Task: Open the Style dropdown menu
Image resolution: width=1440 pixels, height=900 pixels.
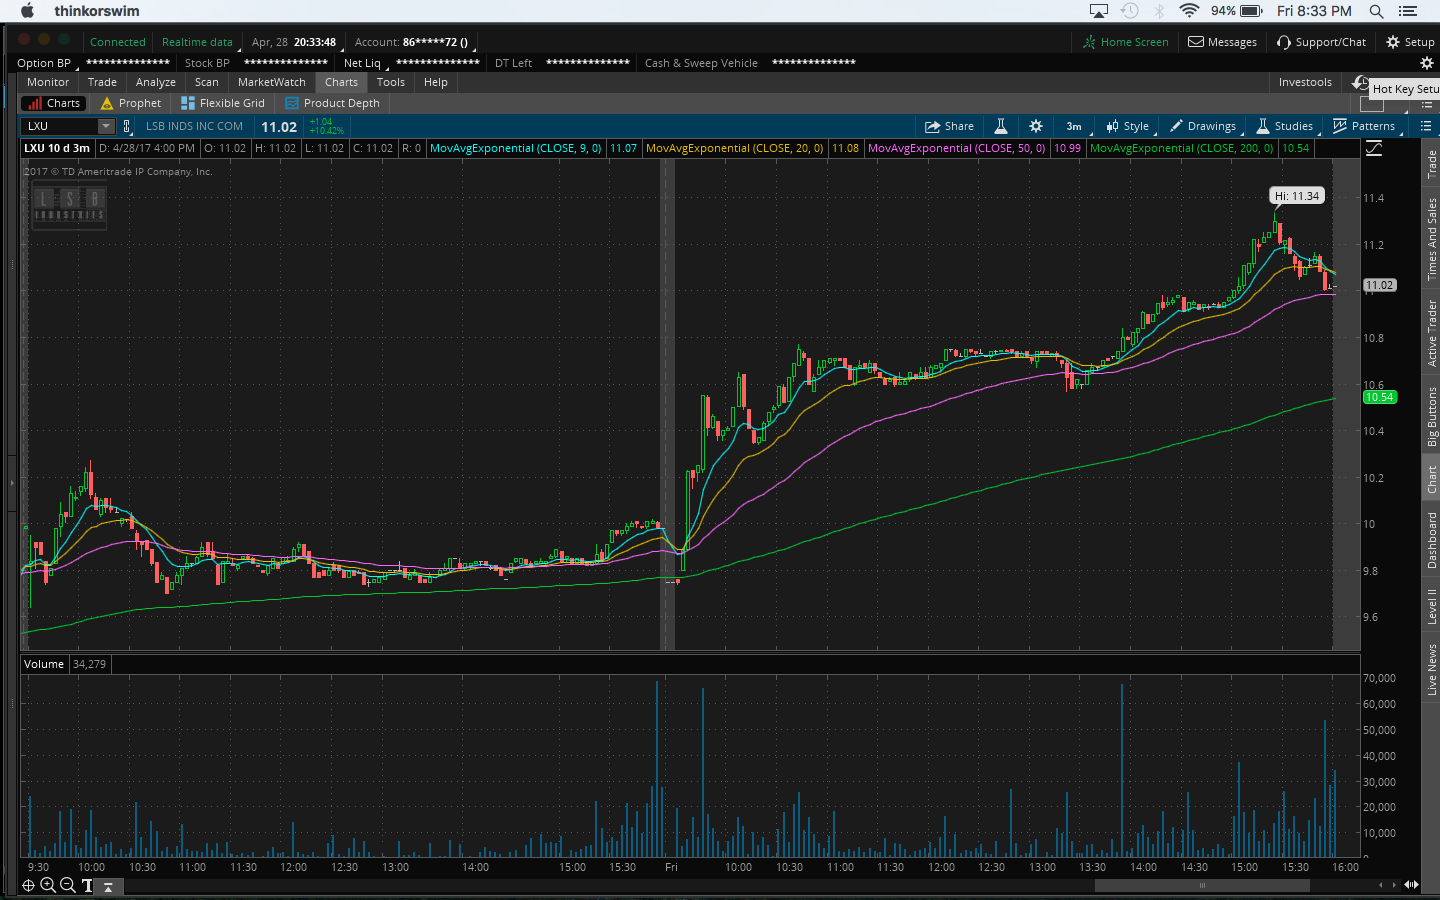Action: [1128, 126]
